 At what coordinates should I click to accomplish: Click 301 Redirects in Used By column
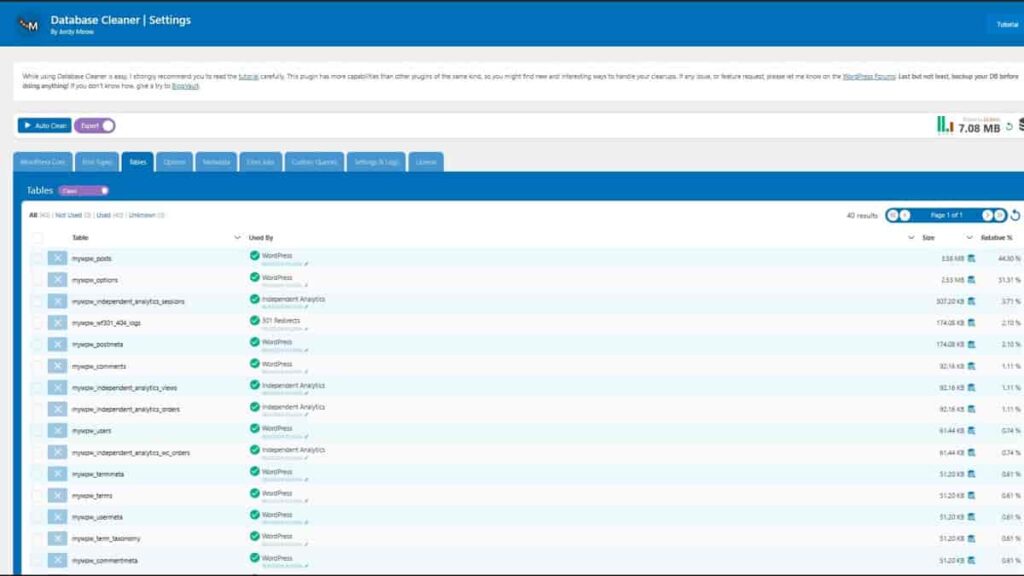click(281, 321)
